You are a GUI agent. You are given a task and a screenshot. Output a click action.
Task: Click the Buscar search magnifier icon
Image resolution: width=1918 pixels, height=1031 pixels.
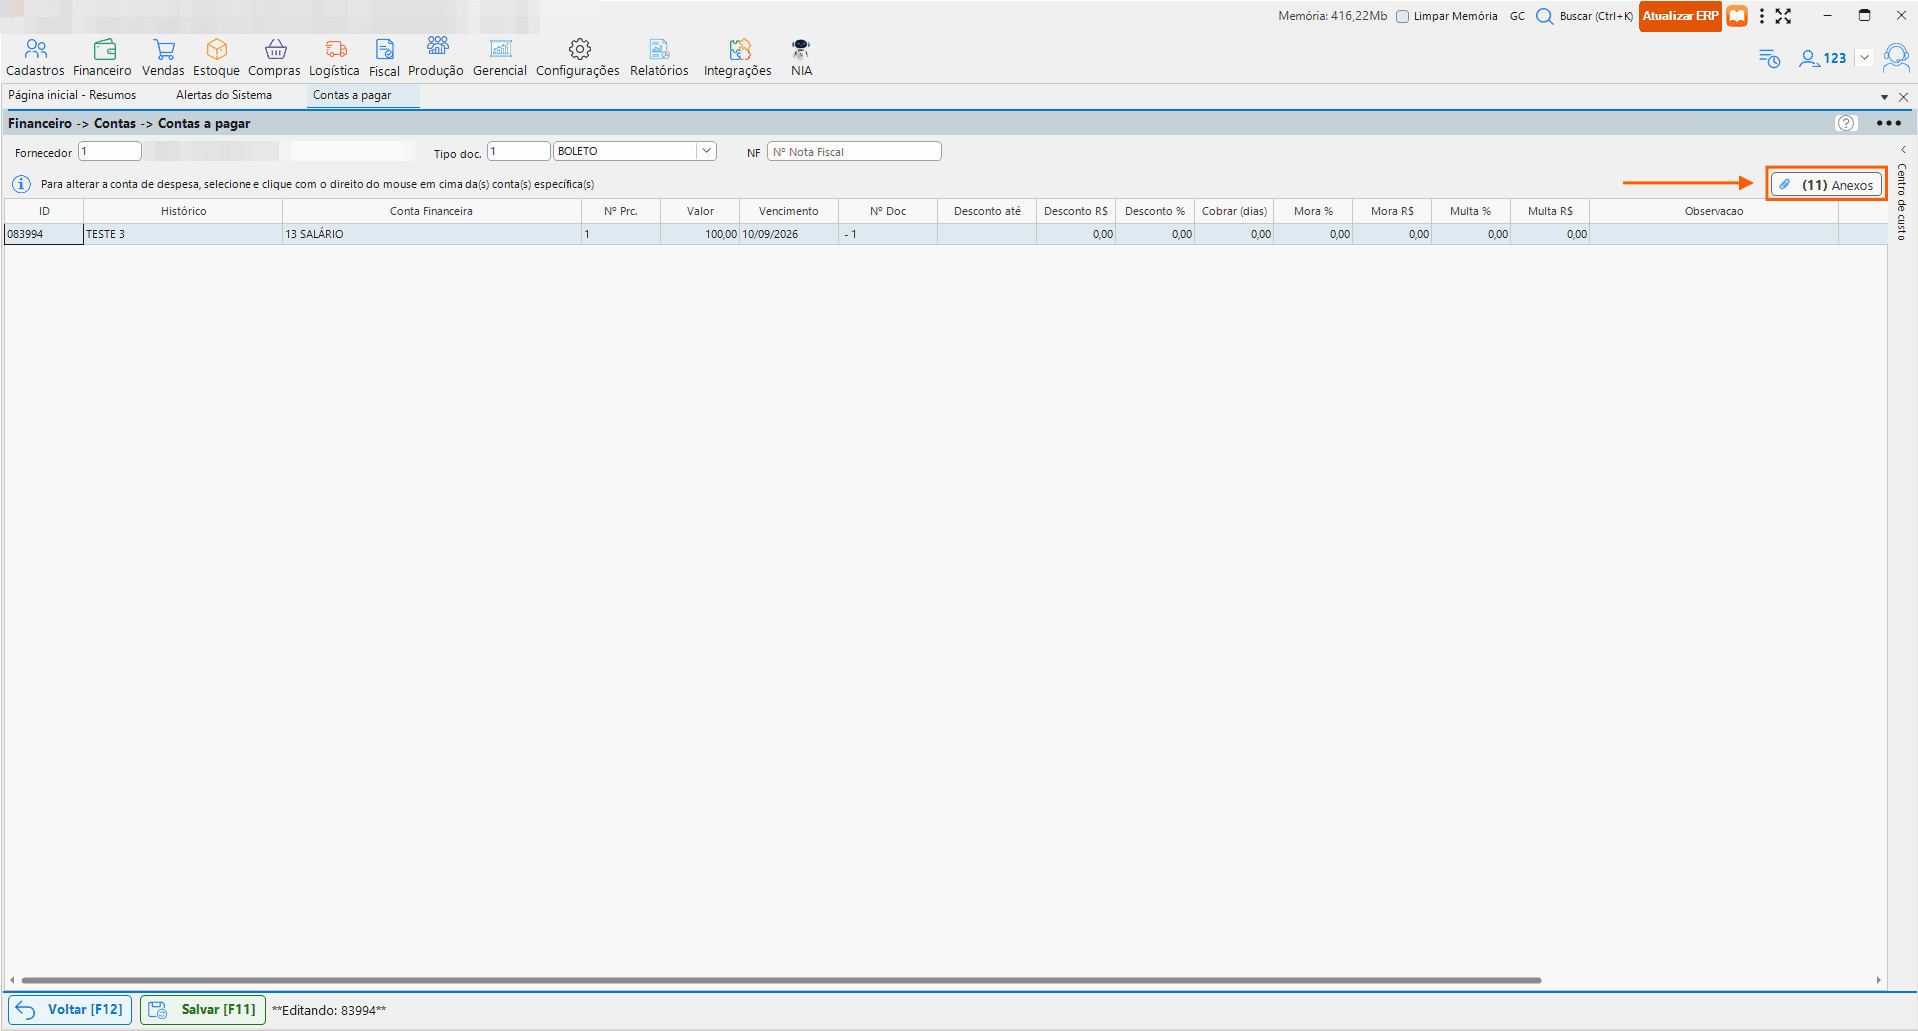point(1544,16)
